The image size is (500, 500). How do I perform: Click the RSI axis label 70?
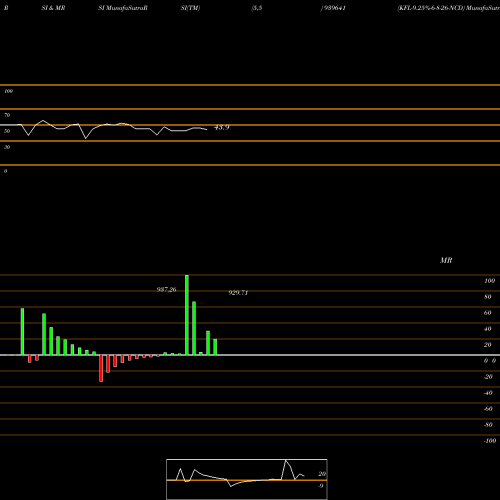click(7, 115)
